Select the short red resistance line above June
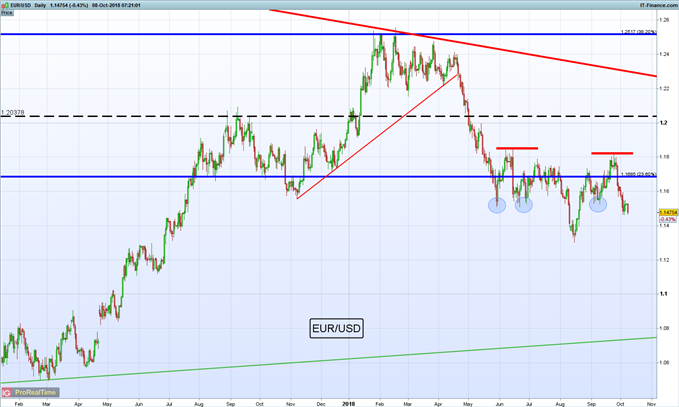 pos(517,149)
